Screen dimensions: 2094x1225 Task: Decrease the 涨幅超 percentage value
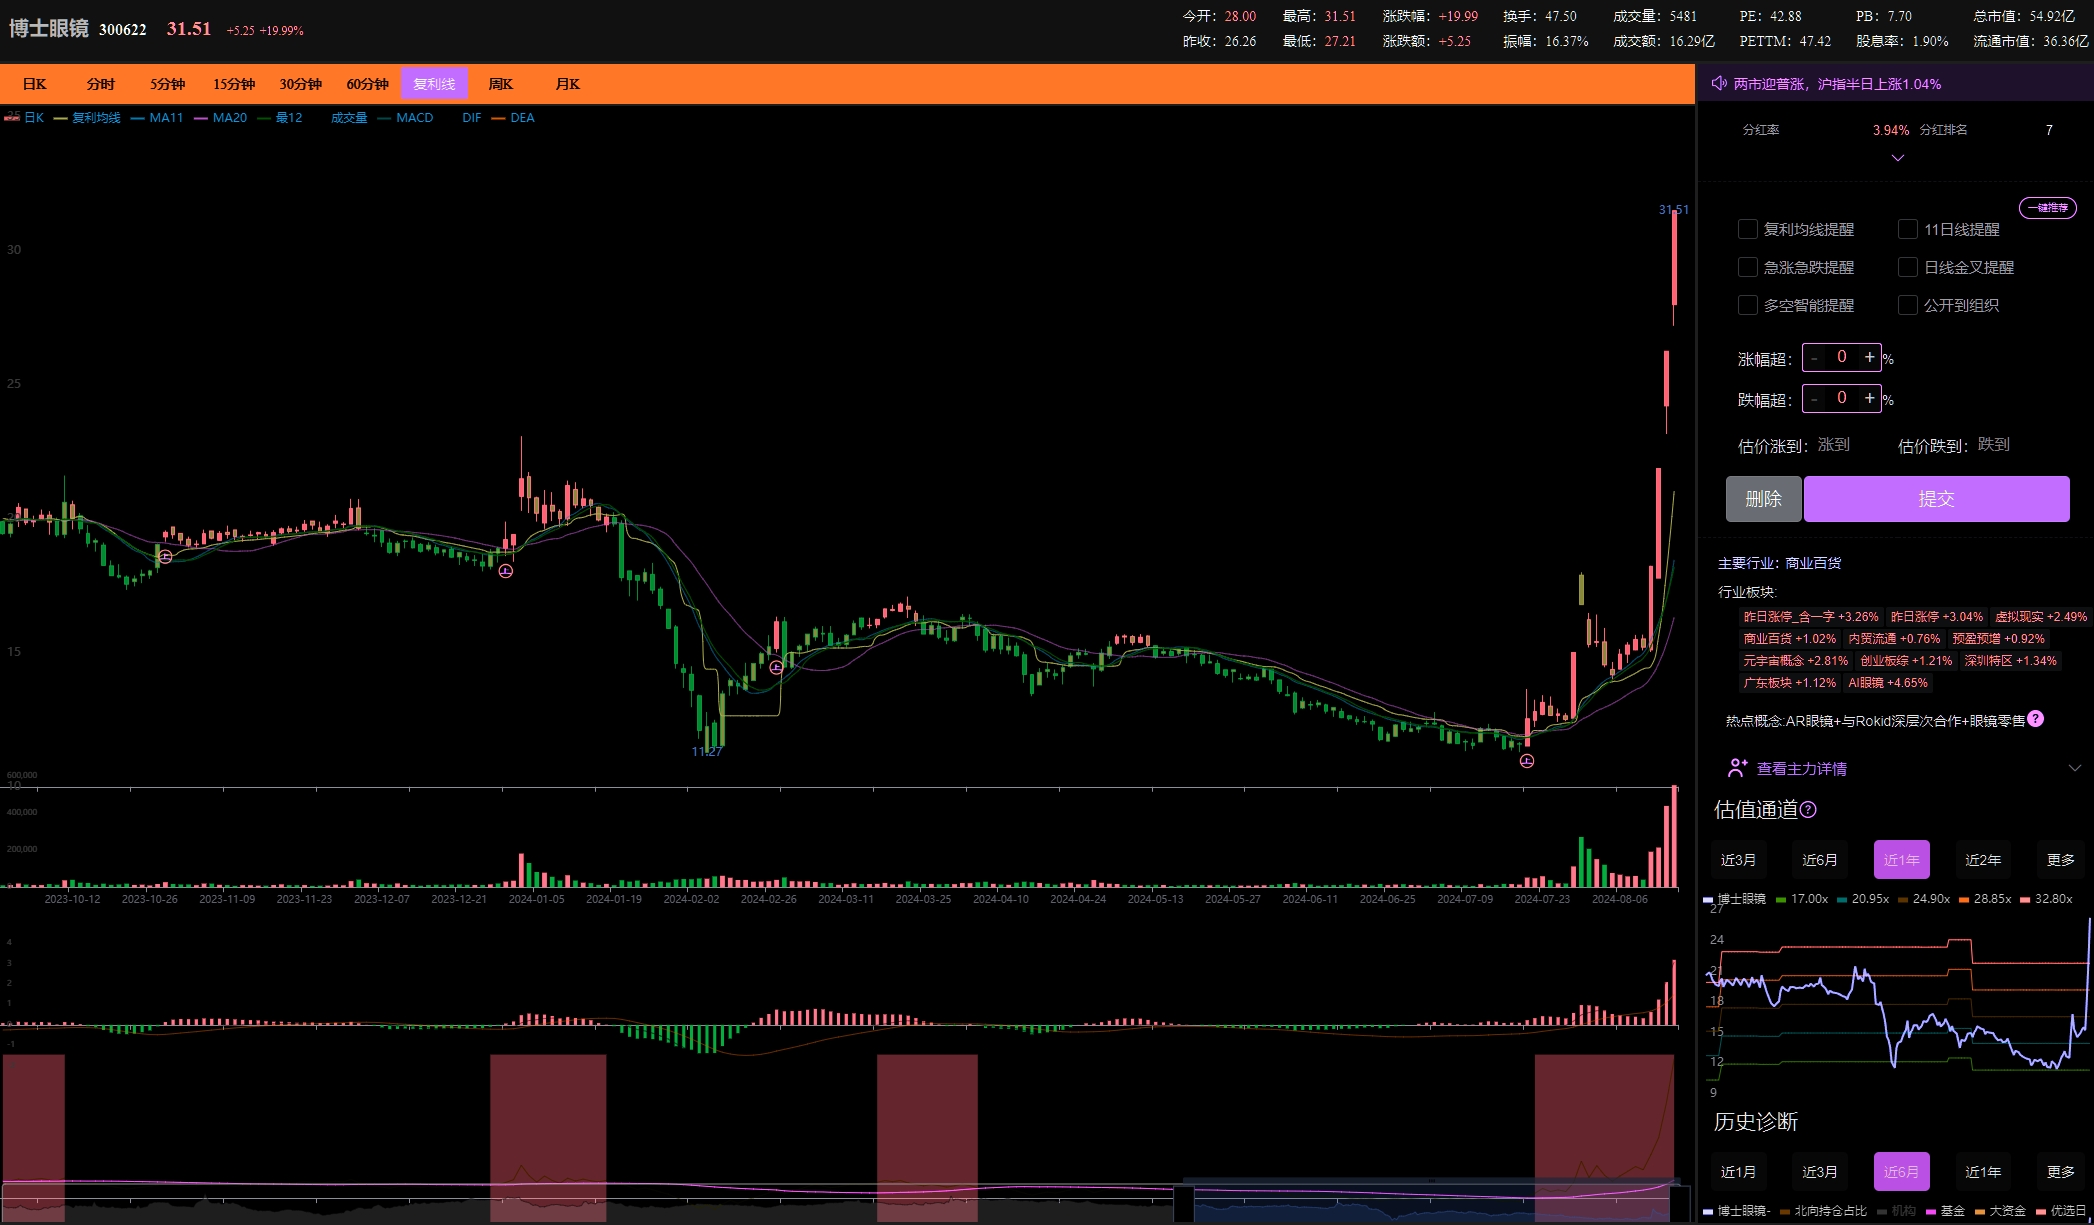[1814, 358]
